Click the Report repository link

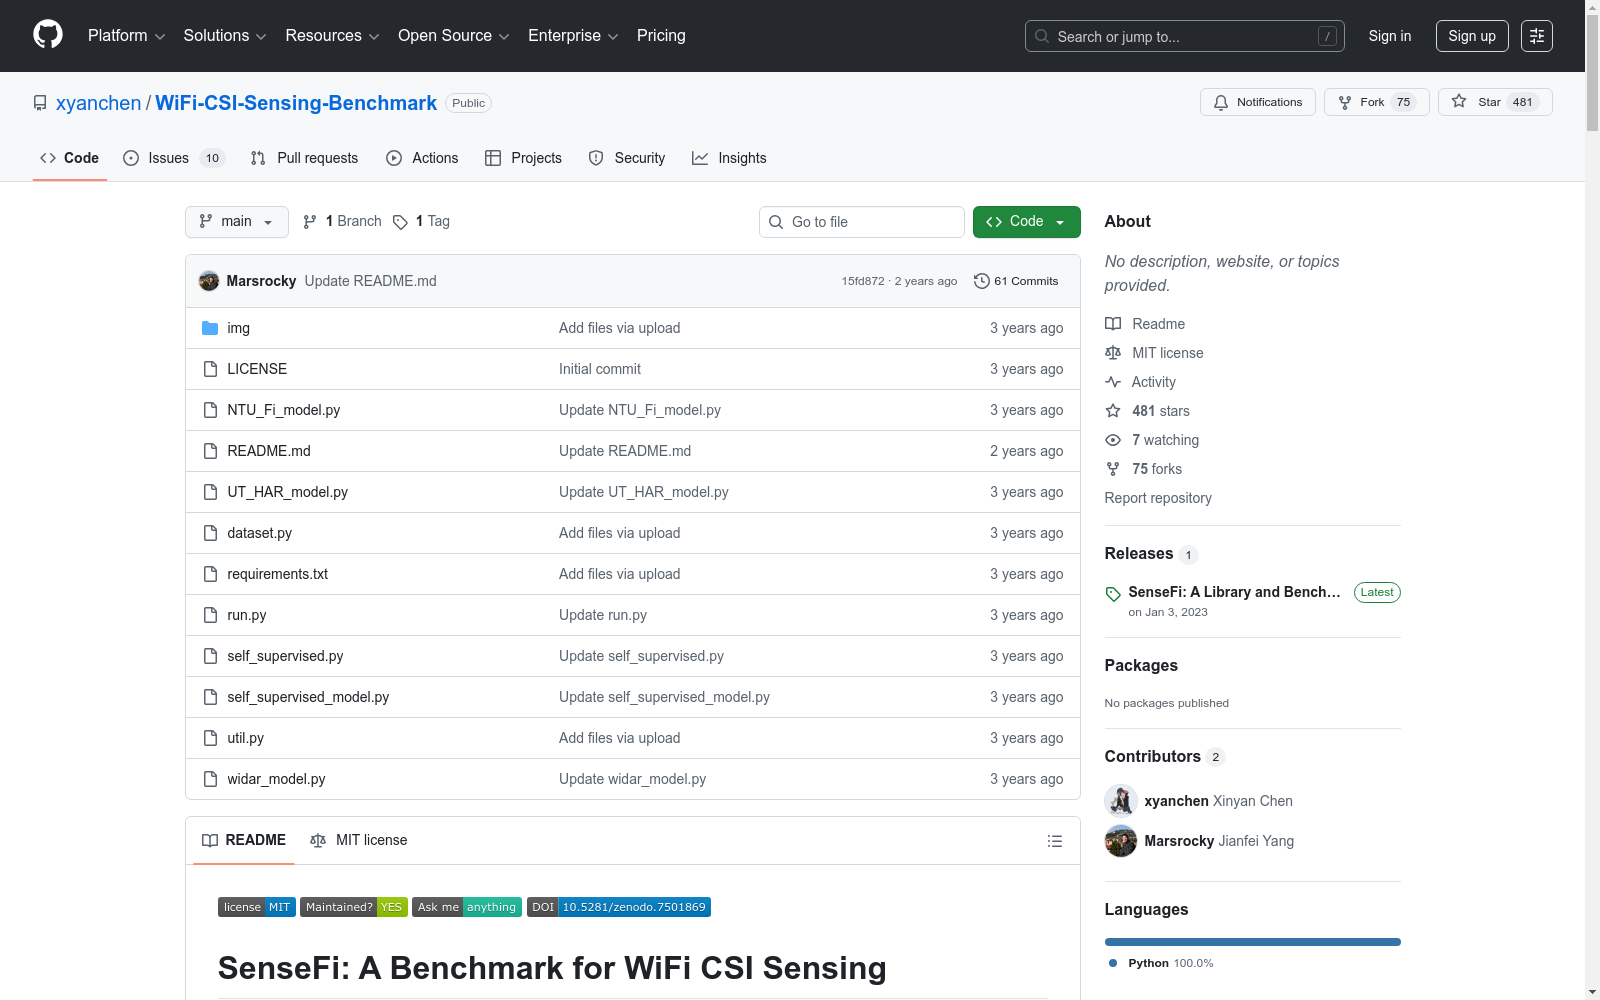pos(1158,498)
